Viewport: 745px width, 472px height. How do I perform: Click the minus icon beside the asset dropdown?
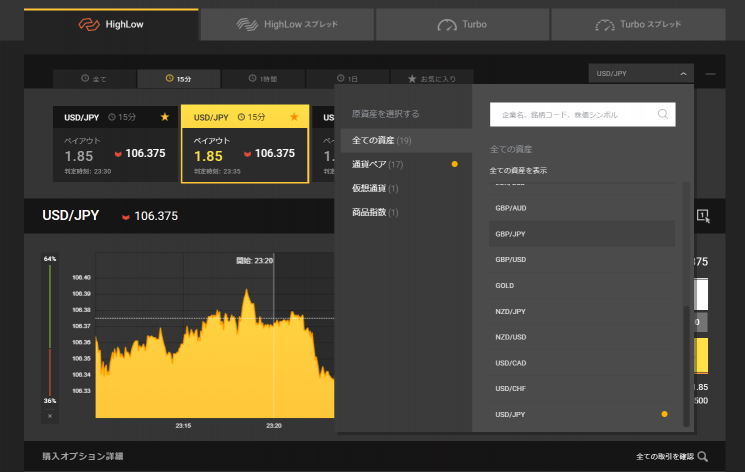click(x=710, y=74)
